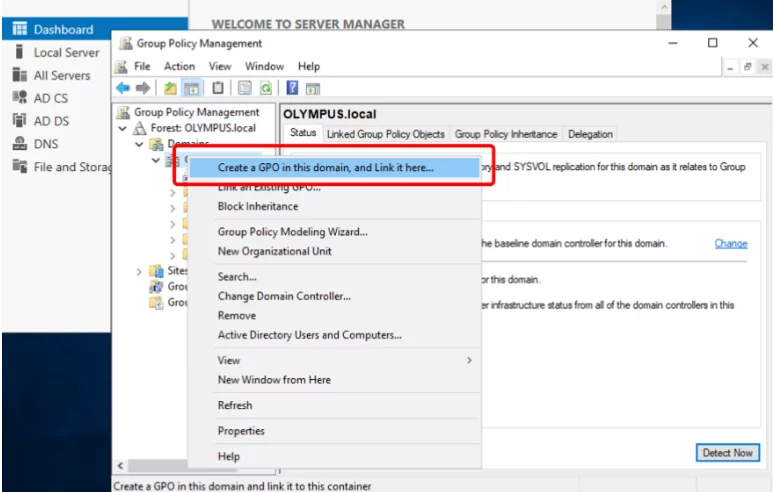
Task: Click the Server Manager vertical scrollbar up arrow
Action: point(664,7)
